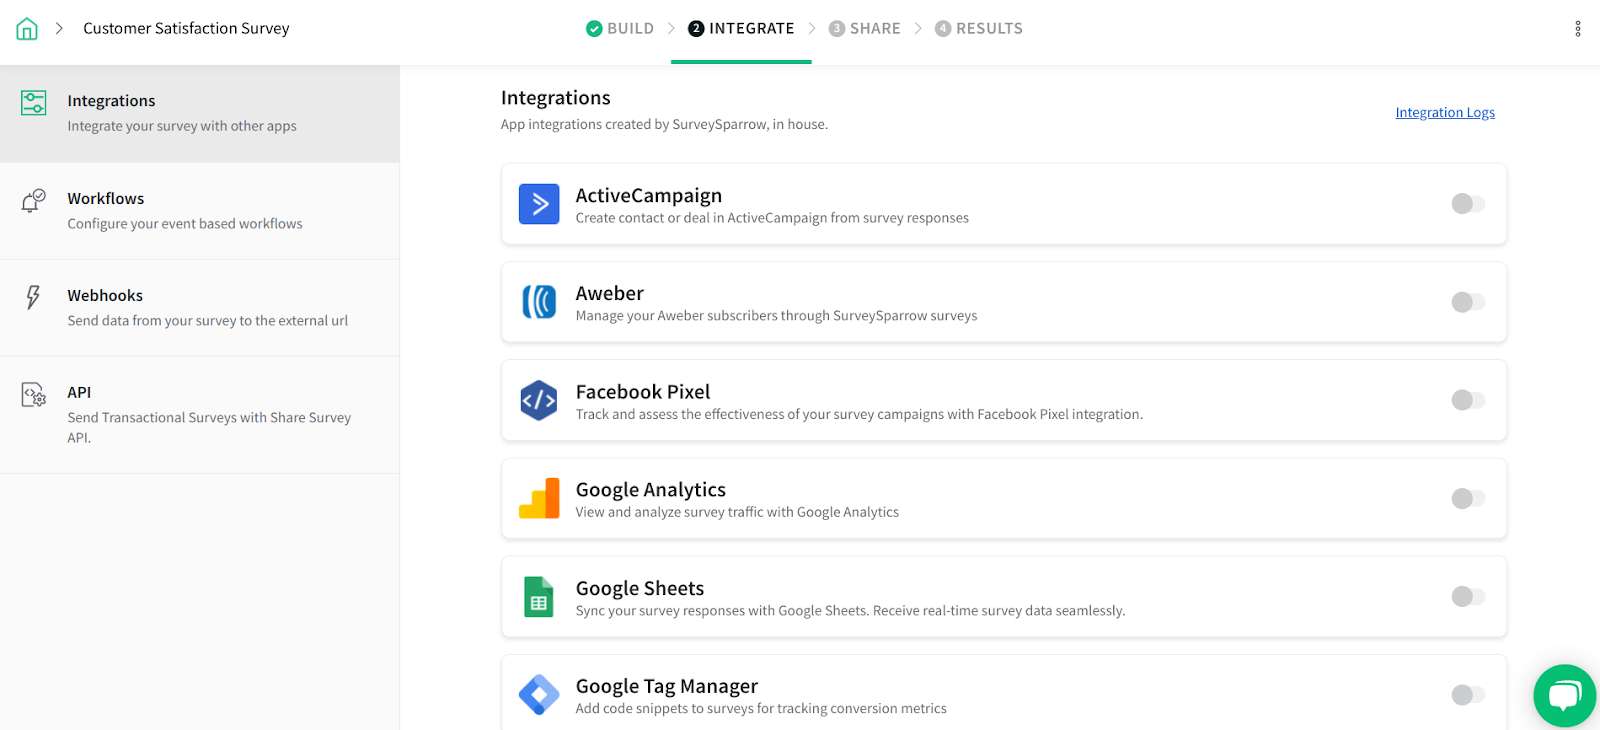The width and height of the screenshot is (1600, 730).
Task: Click the Aweber logo icon
Action: point(539,302)
